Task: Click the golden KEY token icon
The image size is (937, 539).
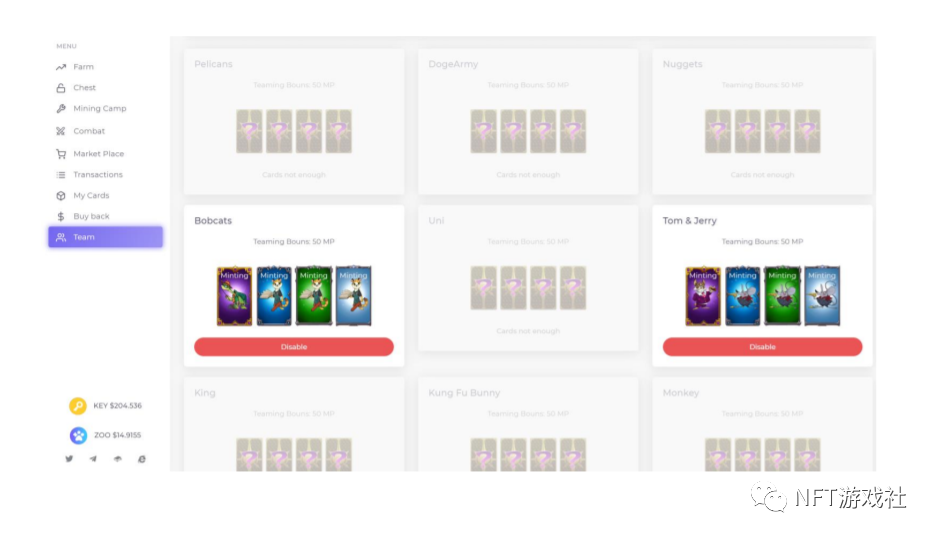Action: 78,406
